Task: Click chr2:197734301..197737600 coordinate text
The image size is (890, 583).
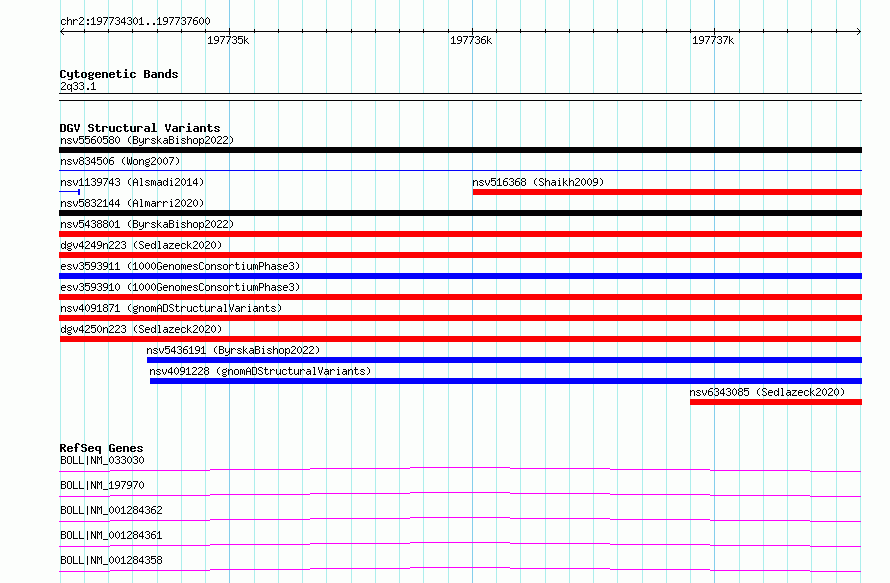Action: 135,21
